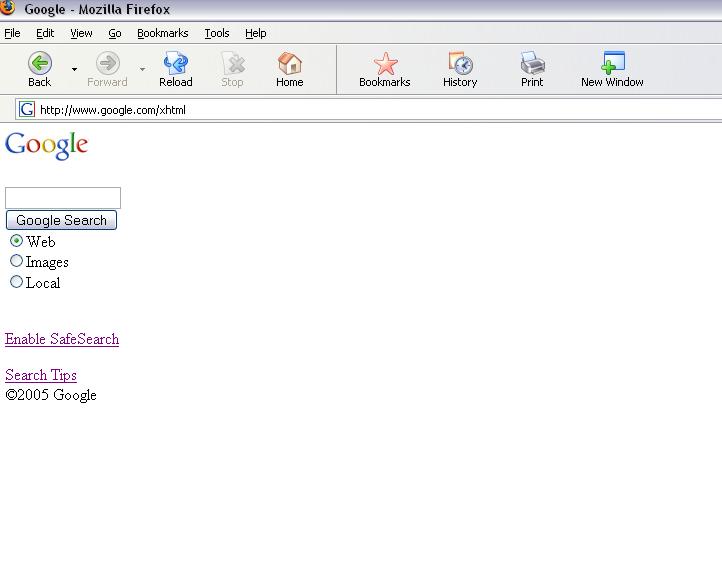Open the History panel icon

pyautogui.click(x=460, y=64)
